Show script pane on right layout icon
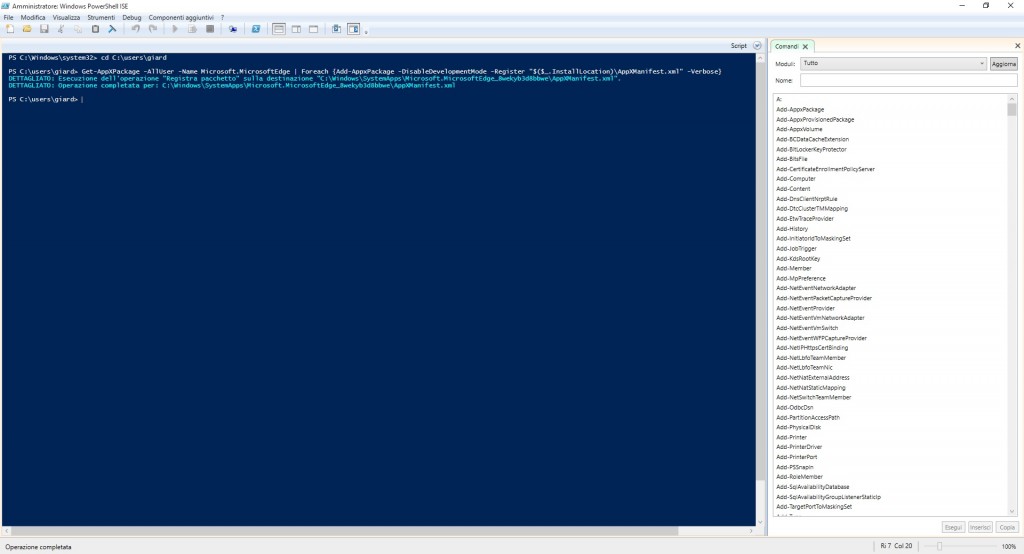 coord(296,29)
